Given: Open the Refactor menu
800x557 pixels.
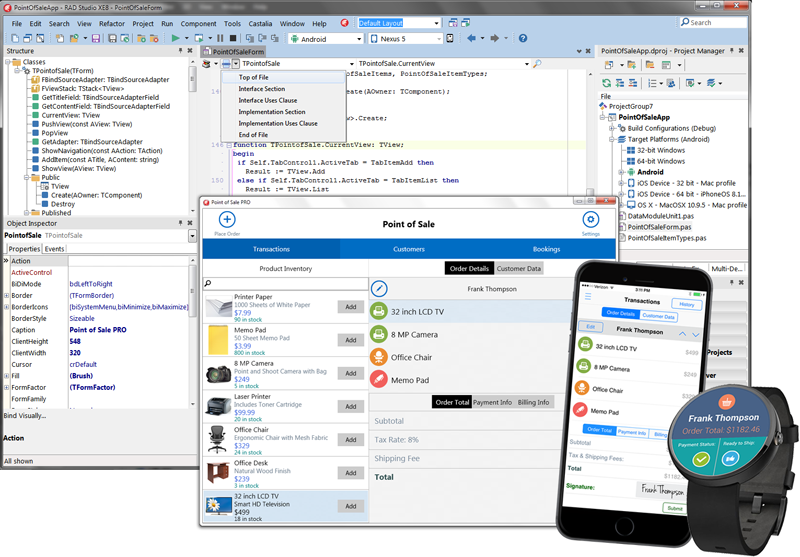Looking at the screenshot, I should 112,23.
